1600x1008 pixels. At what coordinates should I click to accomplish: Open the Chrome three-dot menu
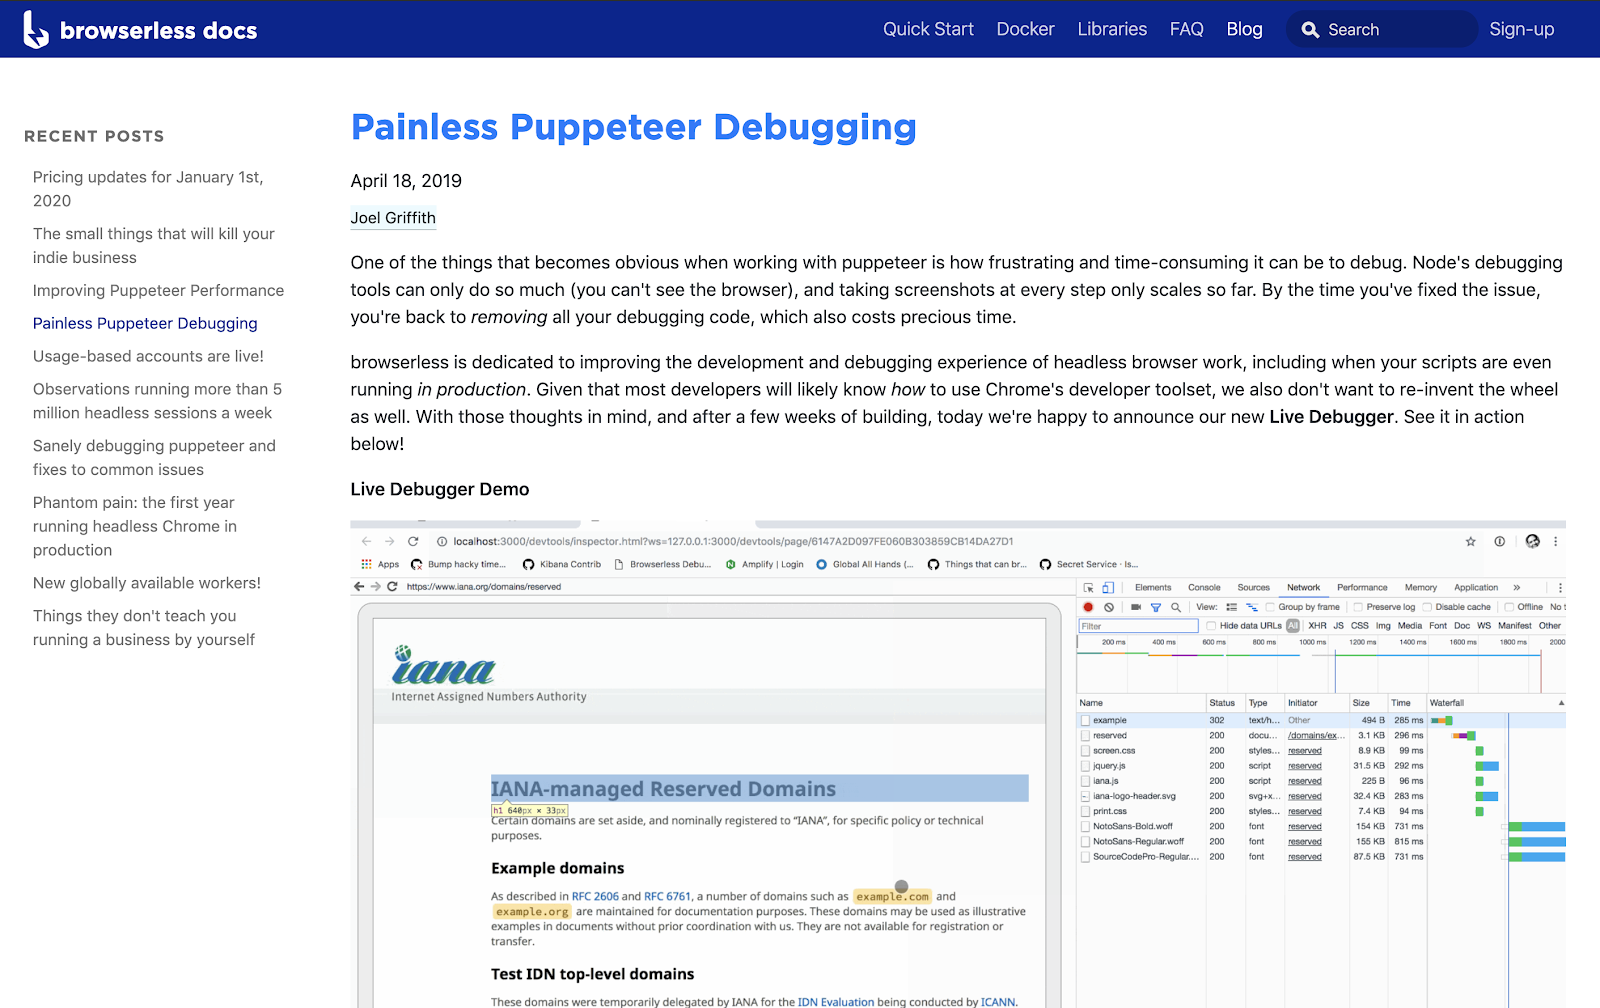(1555, 541)
